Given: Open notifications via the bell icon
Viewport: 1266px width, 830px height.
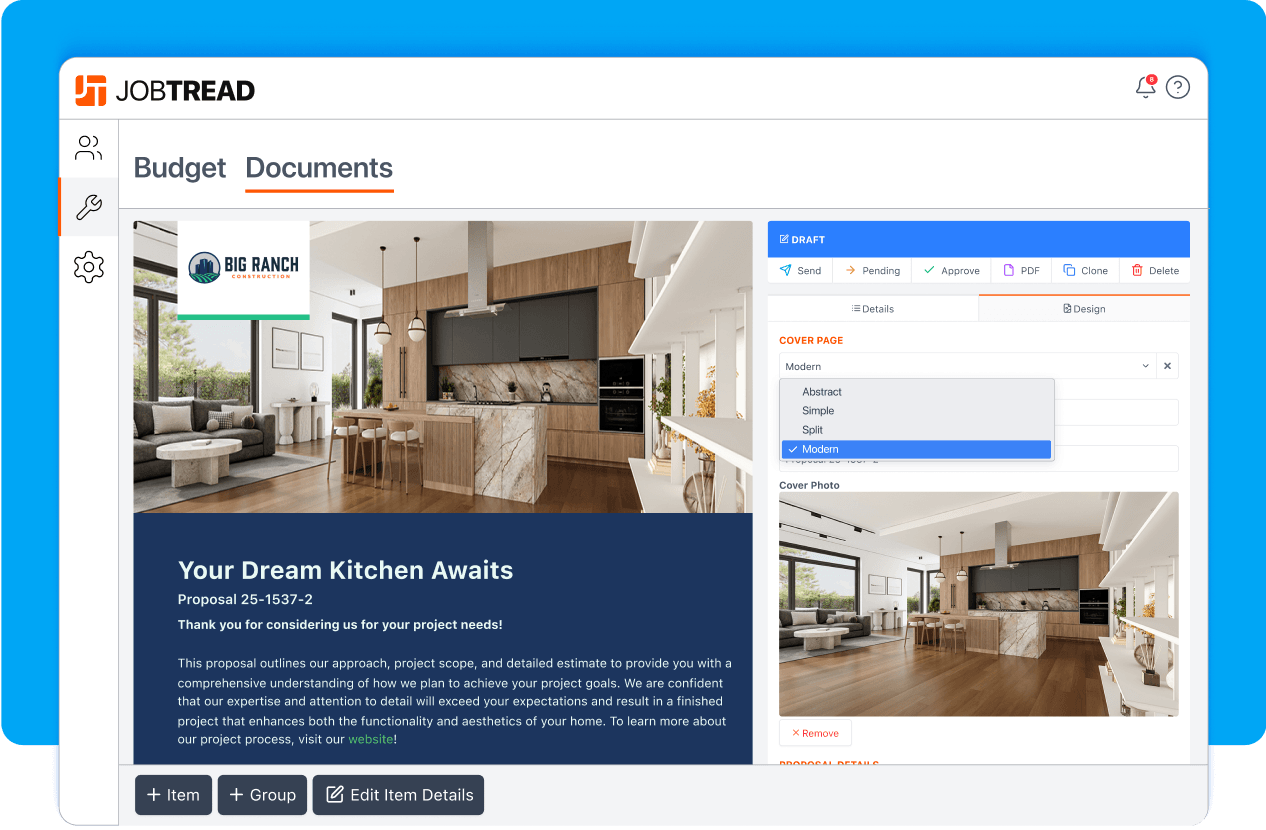Looking at the screenshot, I should click(x=1144, y=88).
